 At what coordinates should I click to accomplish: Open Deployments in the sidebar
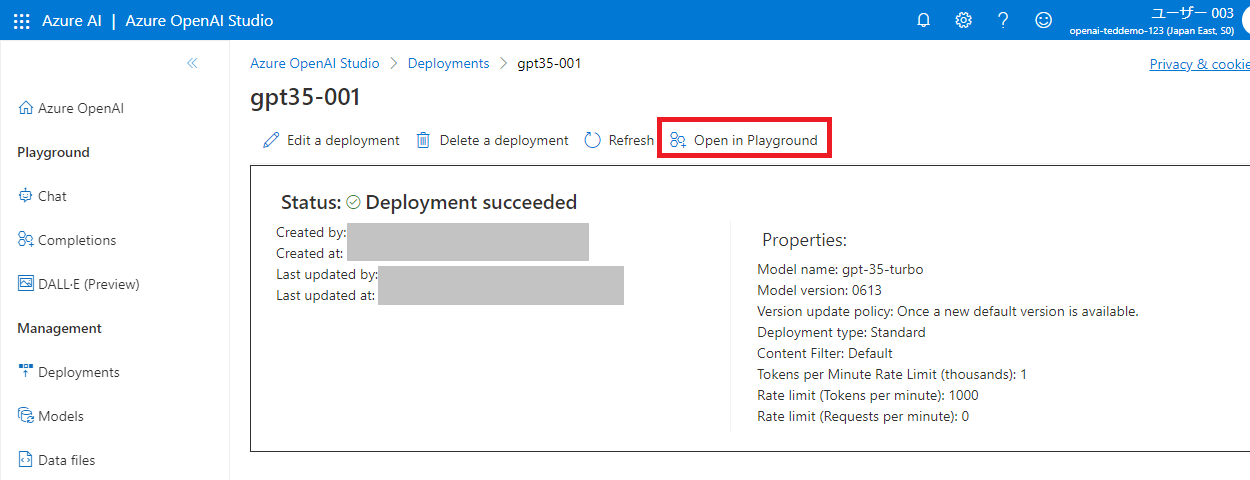coord(69,372)
